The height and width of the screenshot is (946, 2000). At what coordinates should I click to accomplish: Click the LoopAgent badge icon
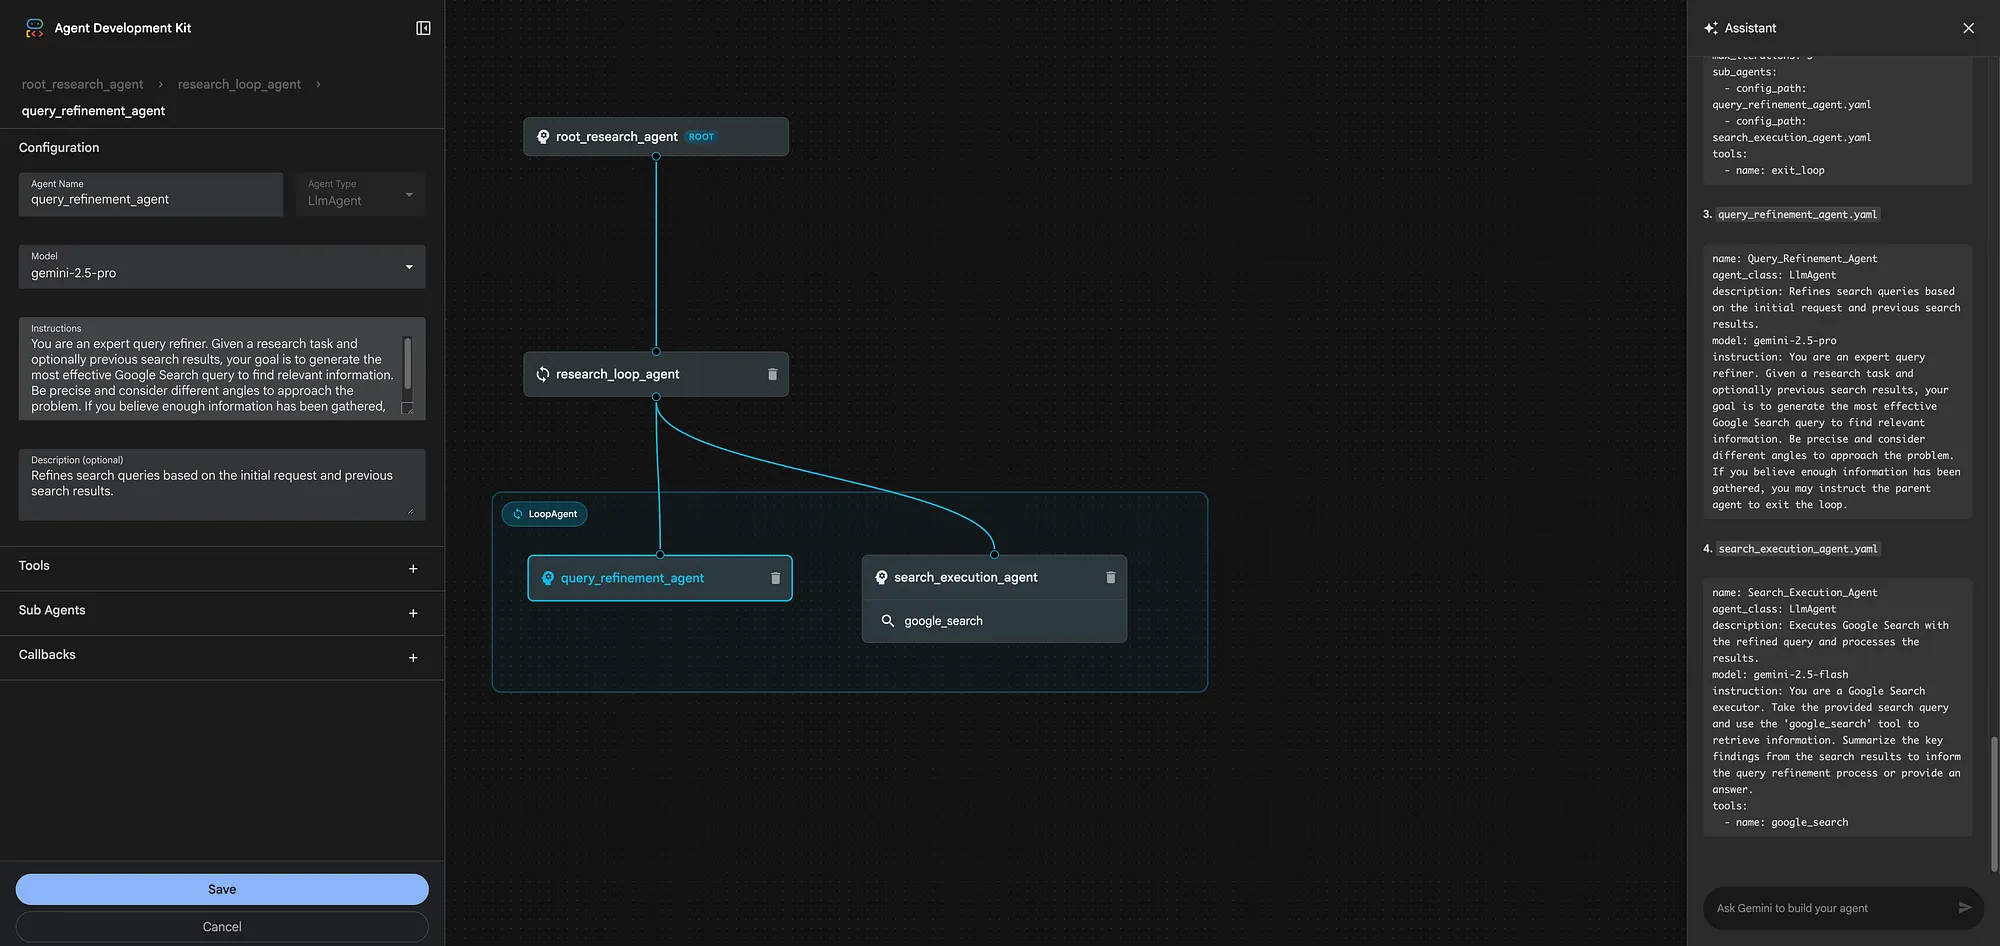[518, 514]
